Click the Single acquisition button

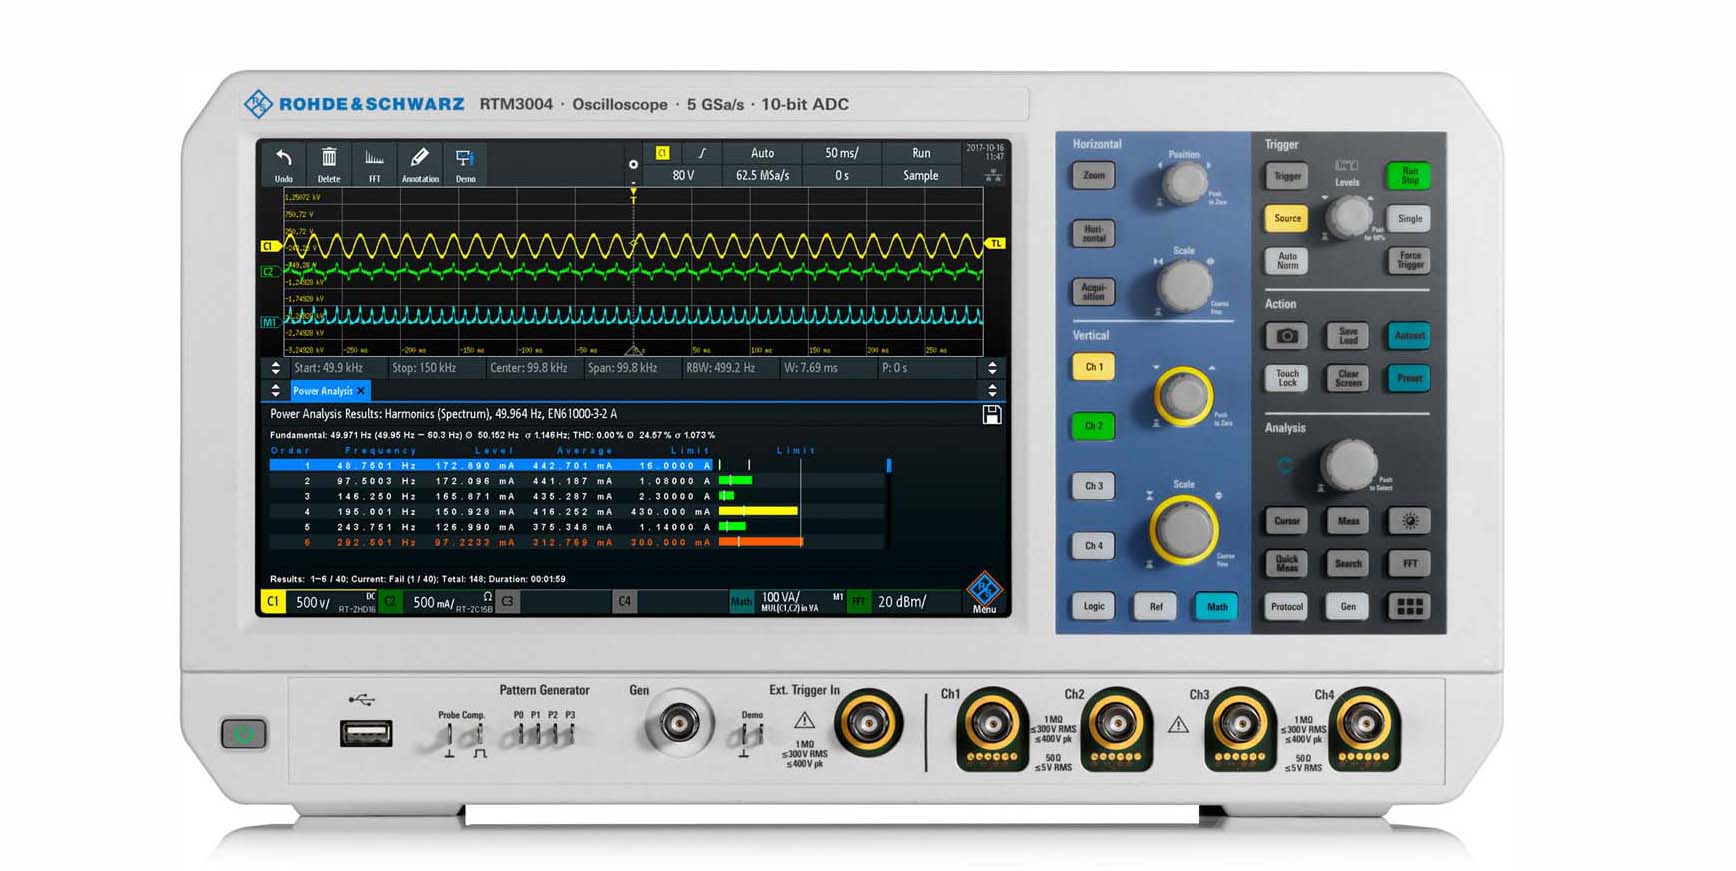coord(1409,218)
